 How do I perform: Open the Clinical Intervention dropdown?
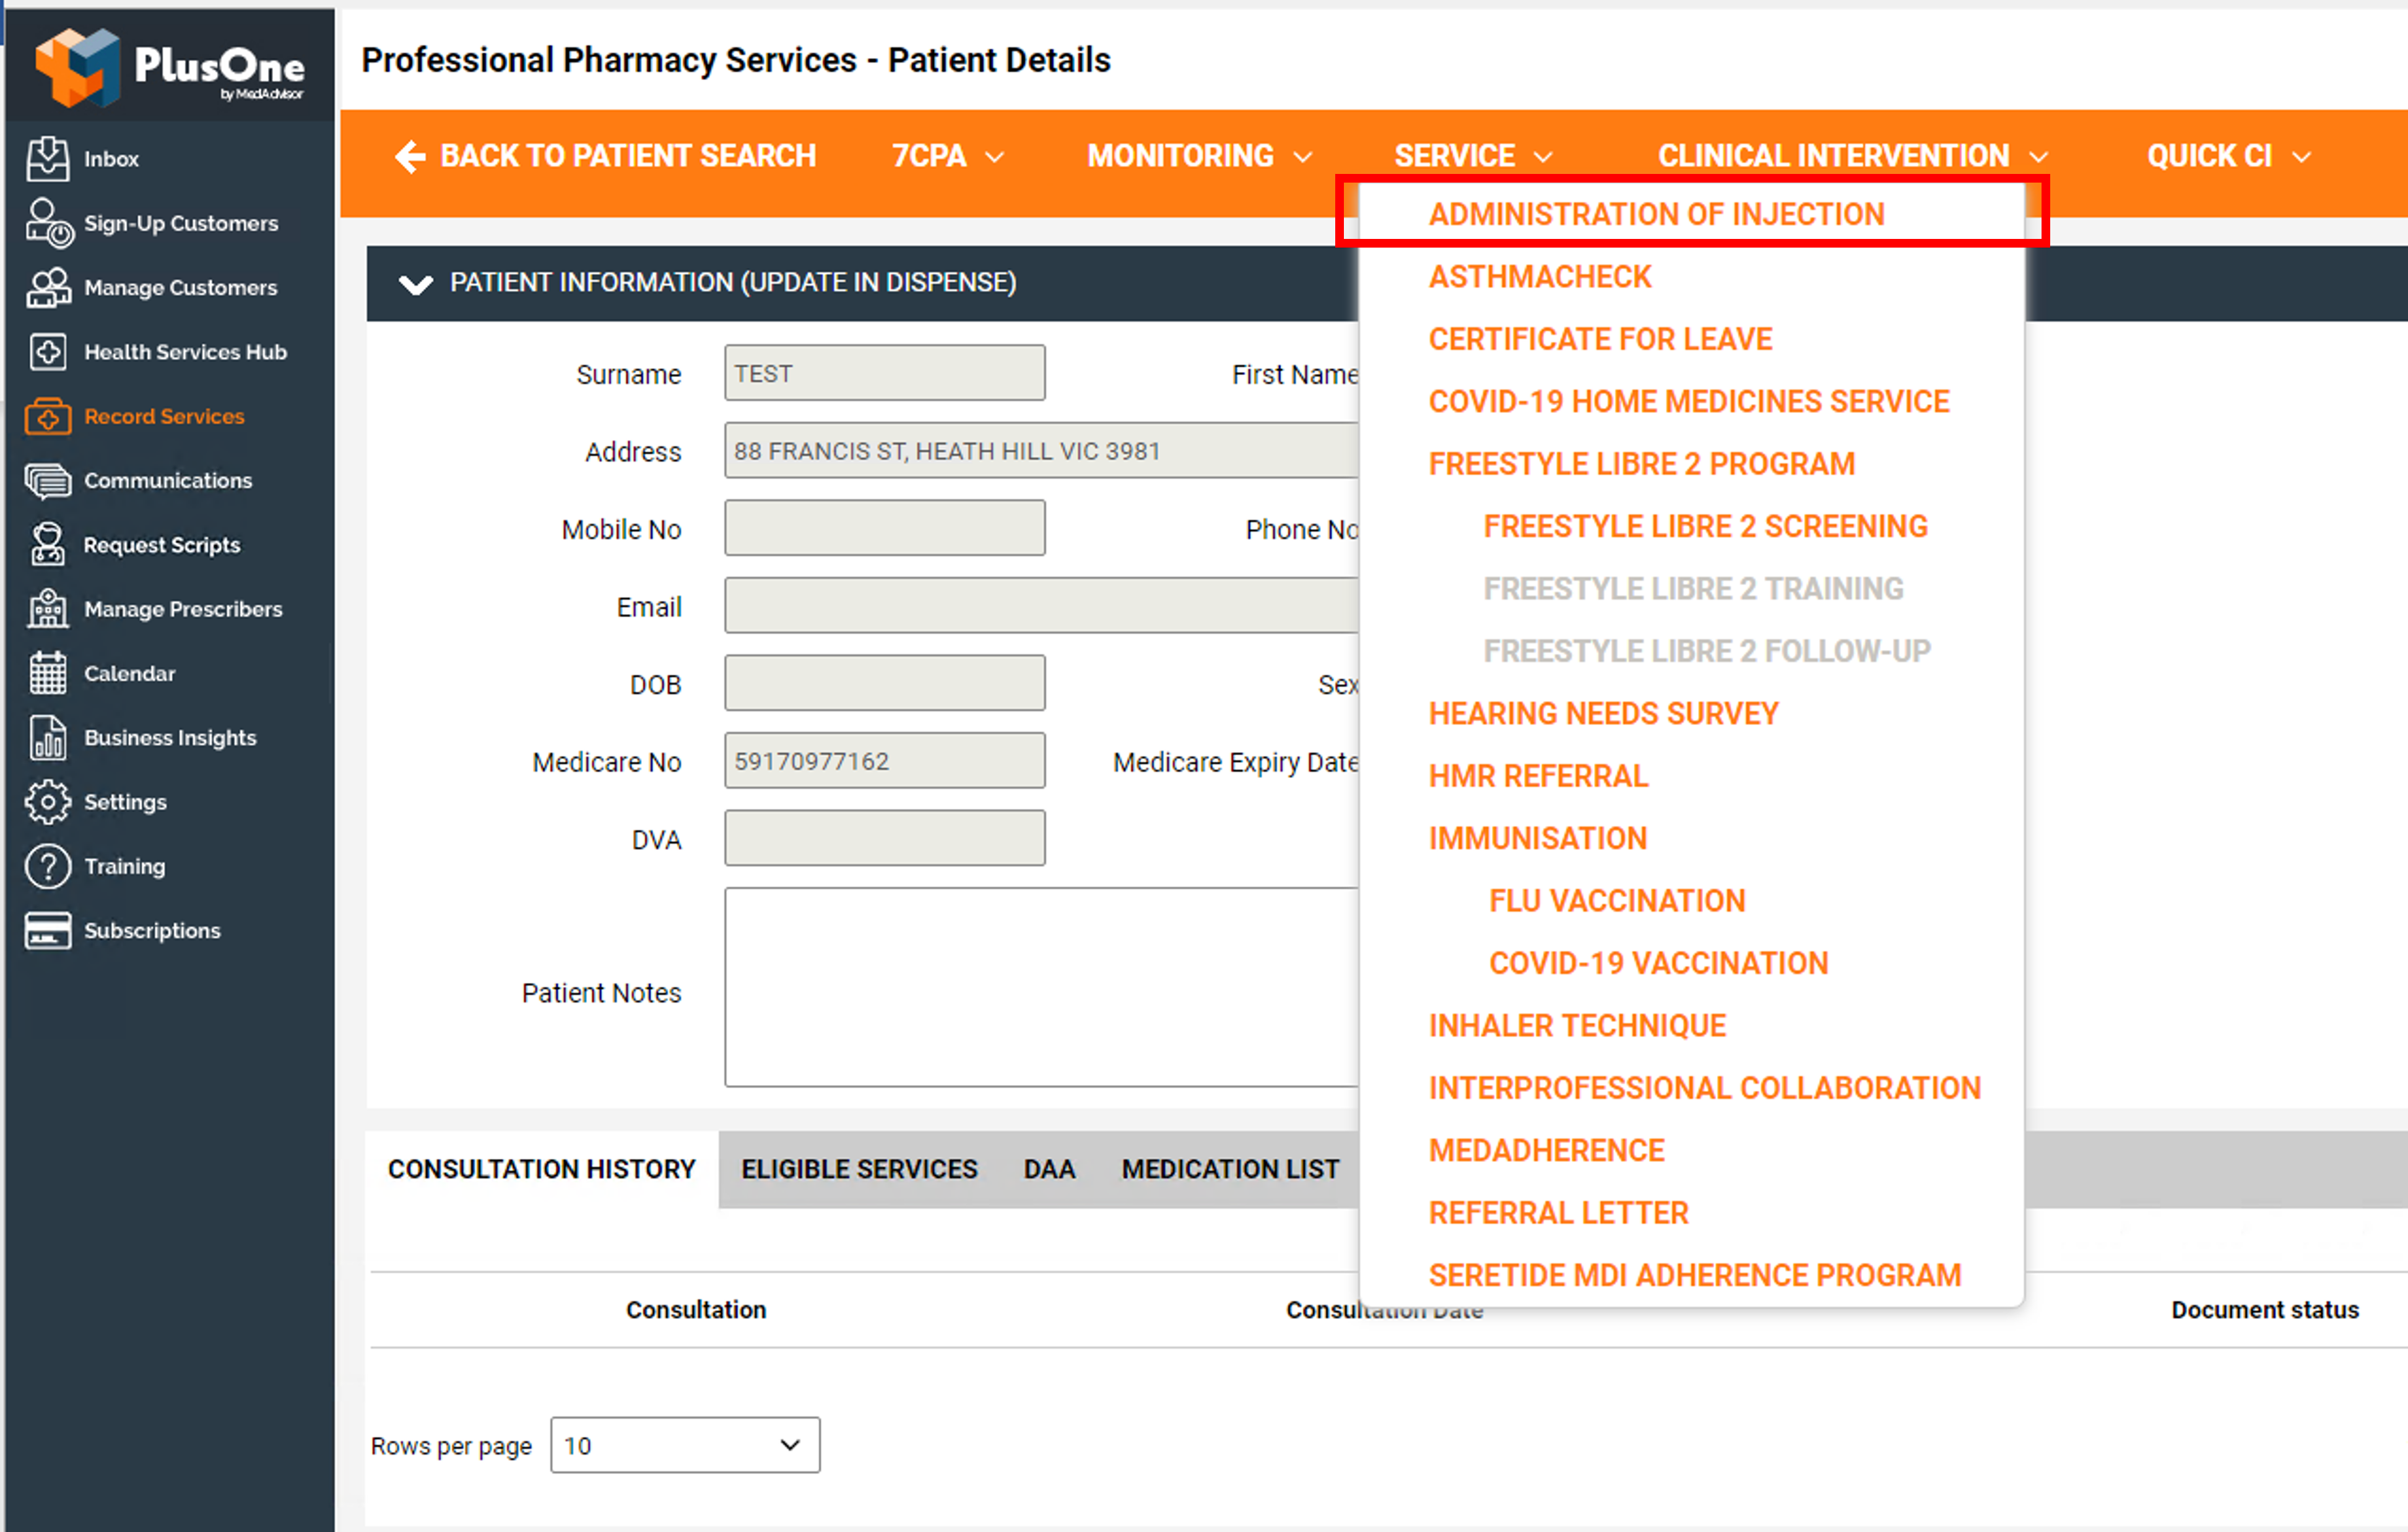click(1853, 156)
